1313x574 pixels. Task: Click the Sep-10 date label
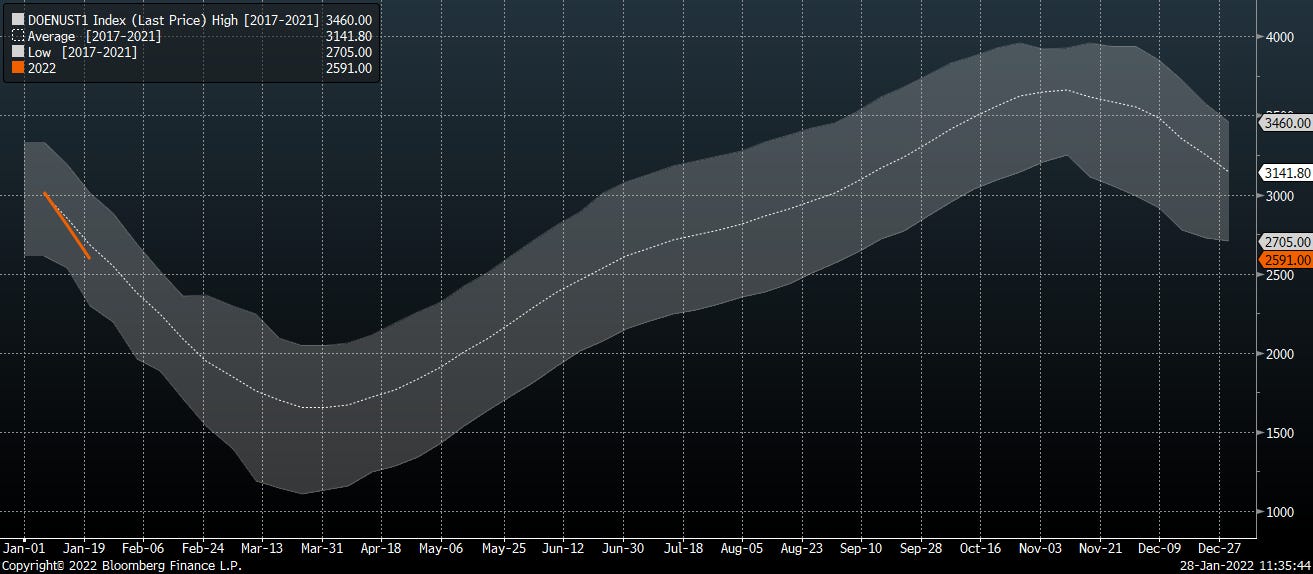pyautogui.click(x=861, y=549)
